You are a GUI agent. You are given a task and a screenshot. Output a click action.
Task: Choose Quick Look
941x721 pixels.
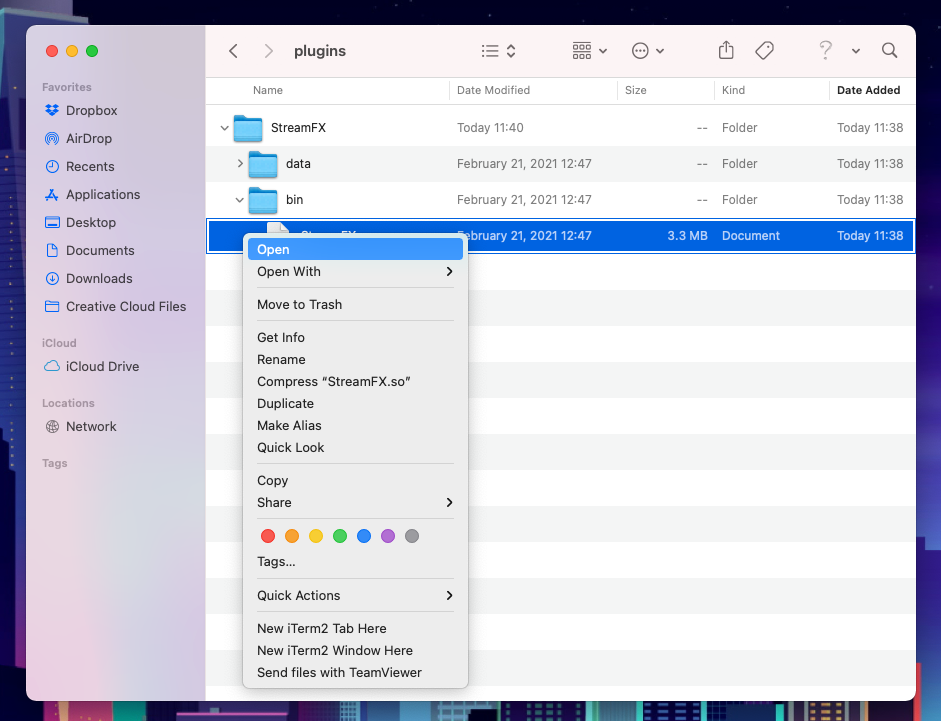coord(355,448)
